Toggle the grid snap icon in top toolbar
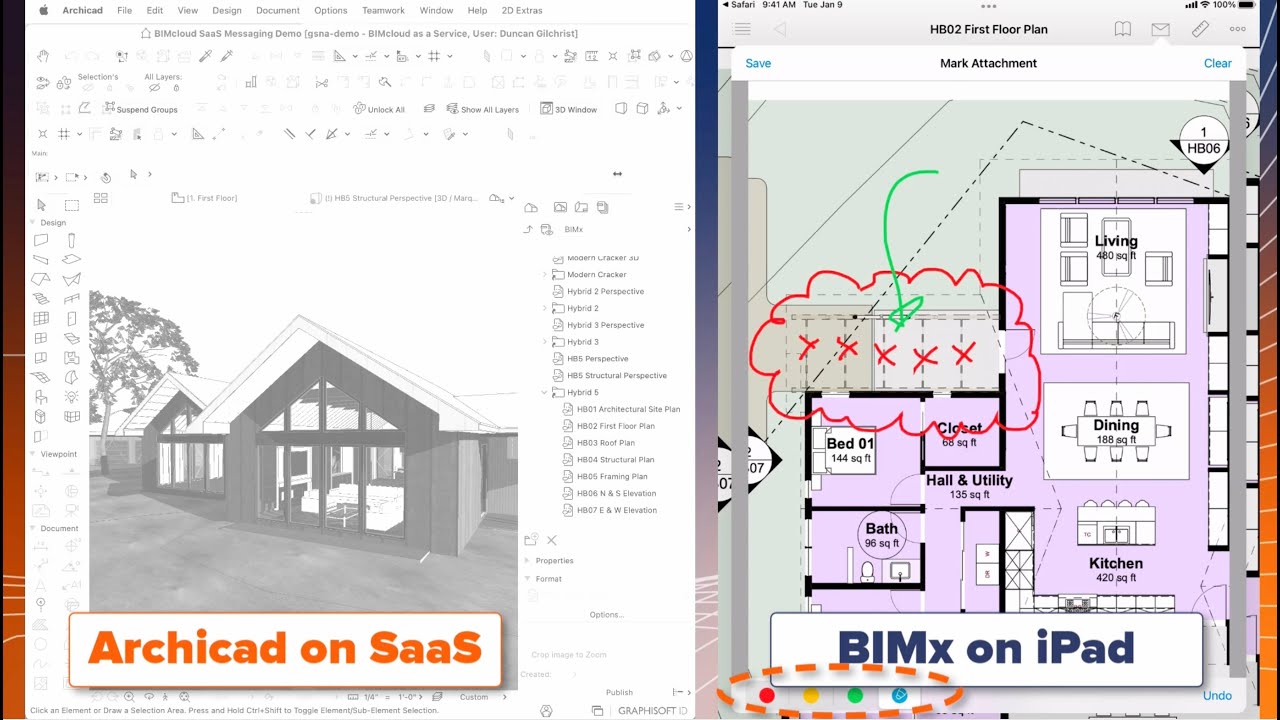This screenshot has width=1280, height=720. click(x=433, y=57)
